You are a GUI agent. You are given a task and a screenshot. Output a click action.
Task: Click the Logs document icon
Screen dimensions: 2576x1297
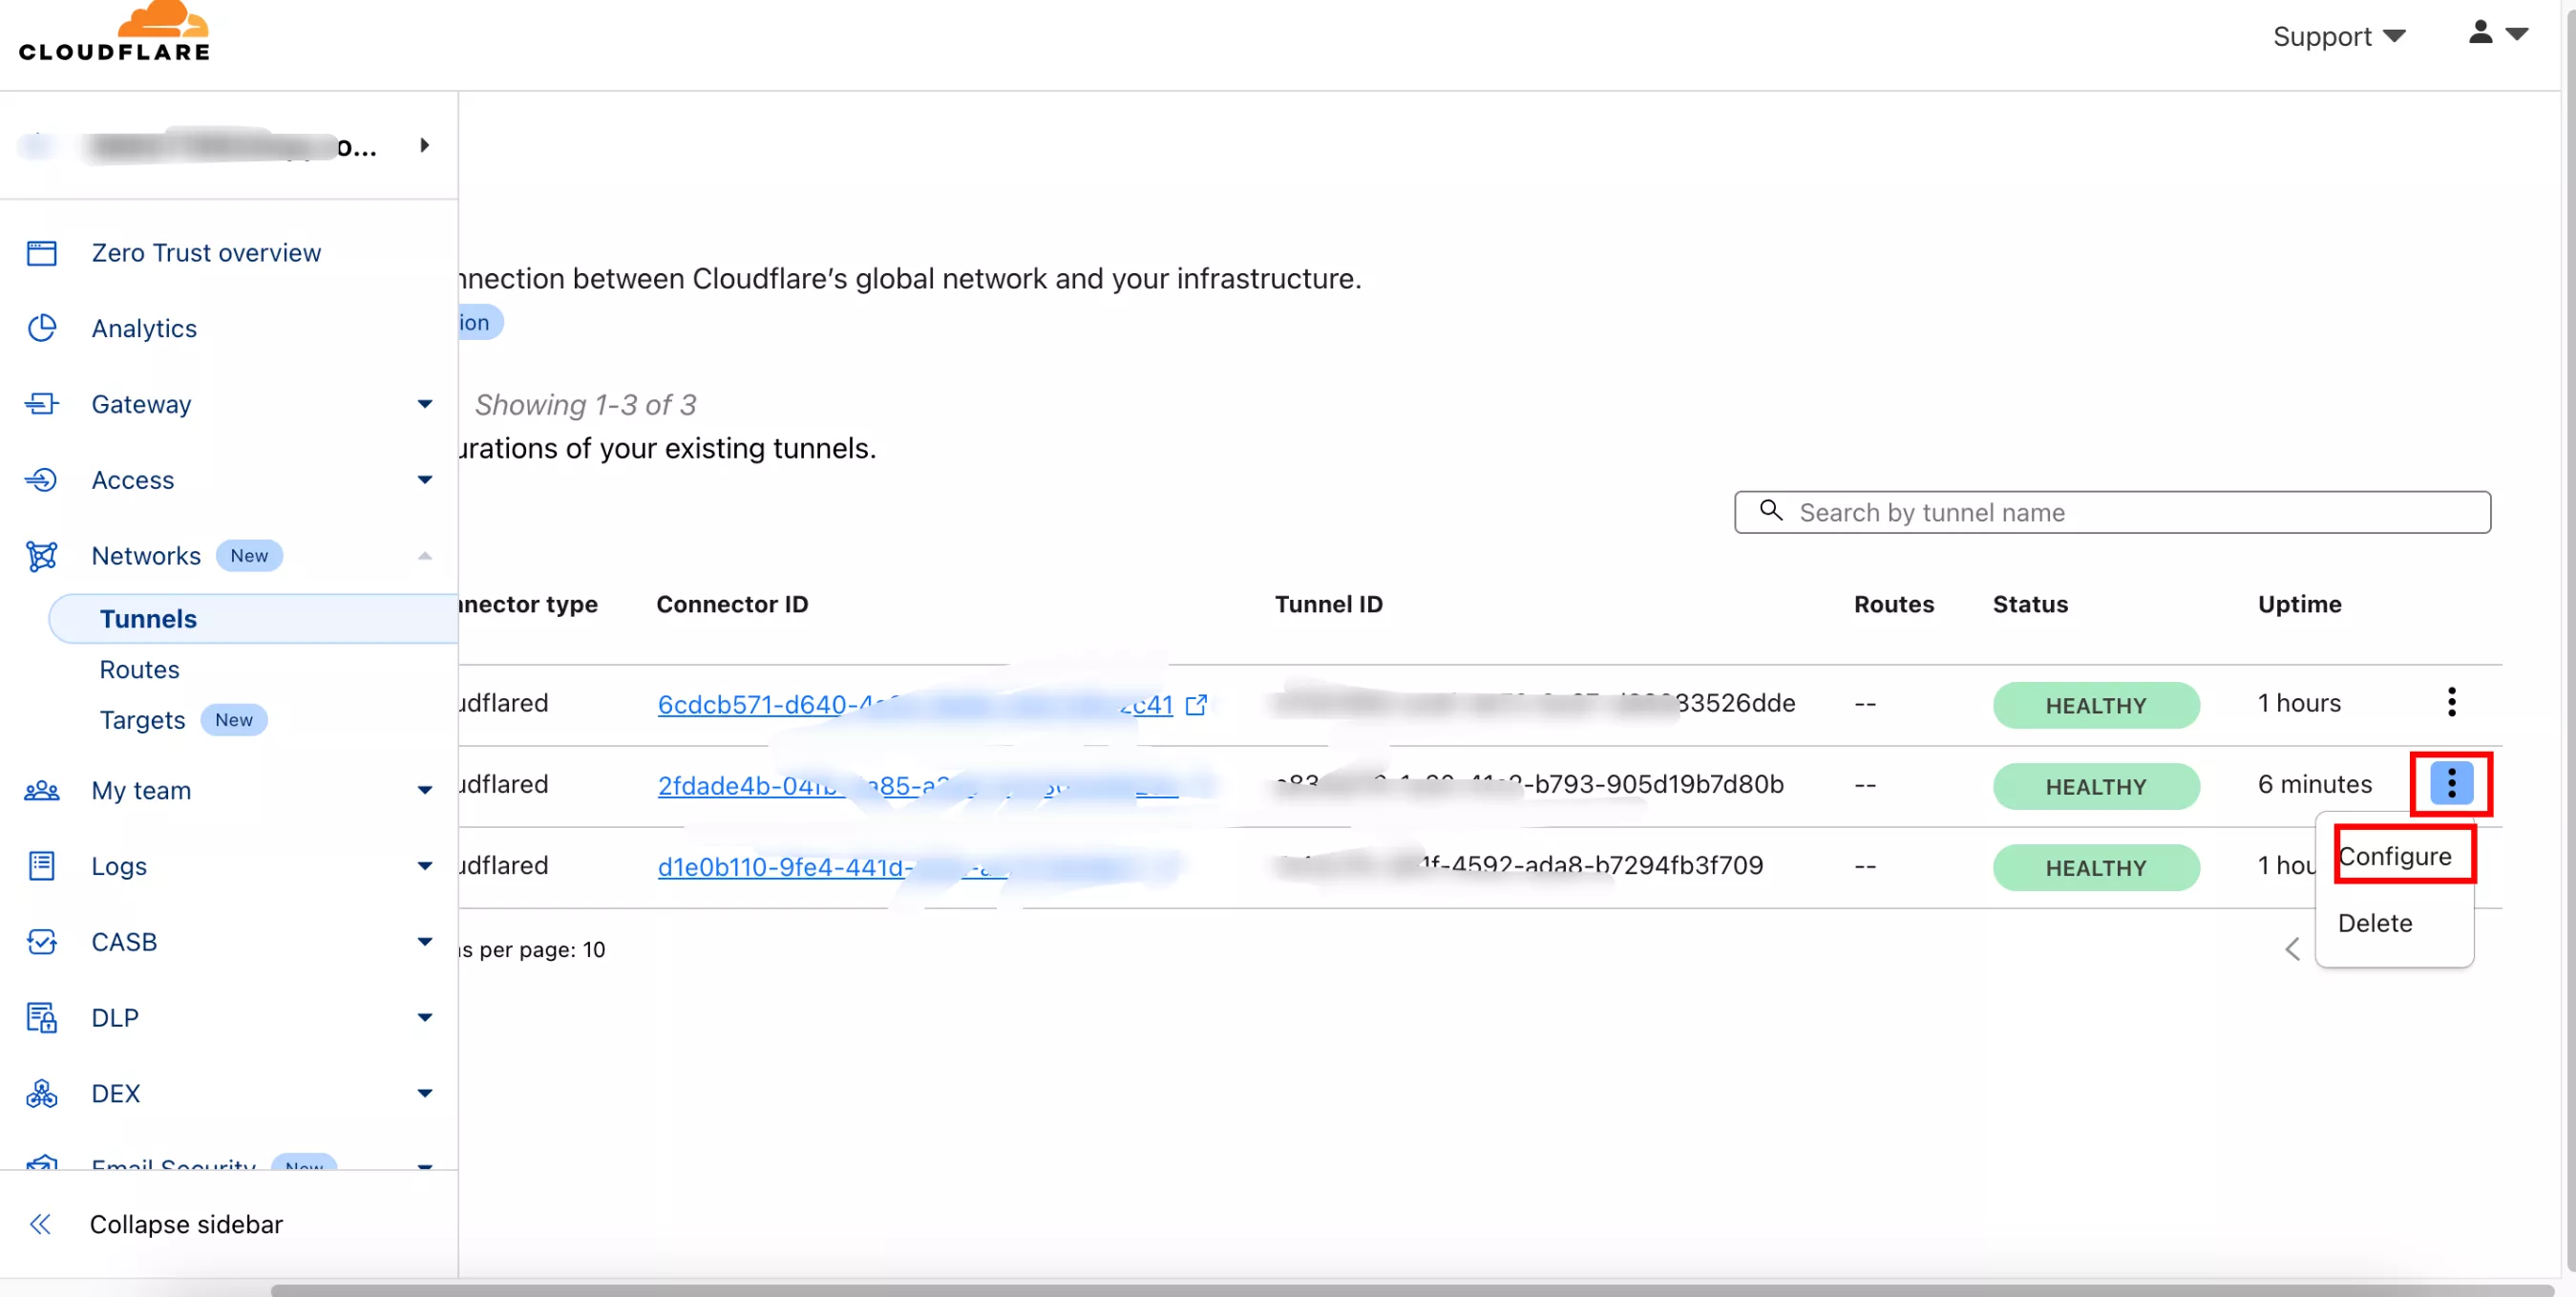pyautogui.click(x=41, y=866)
